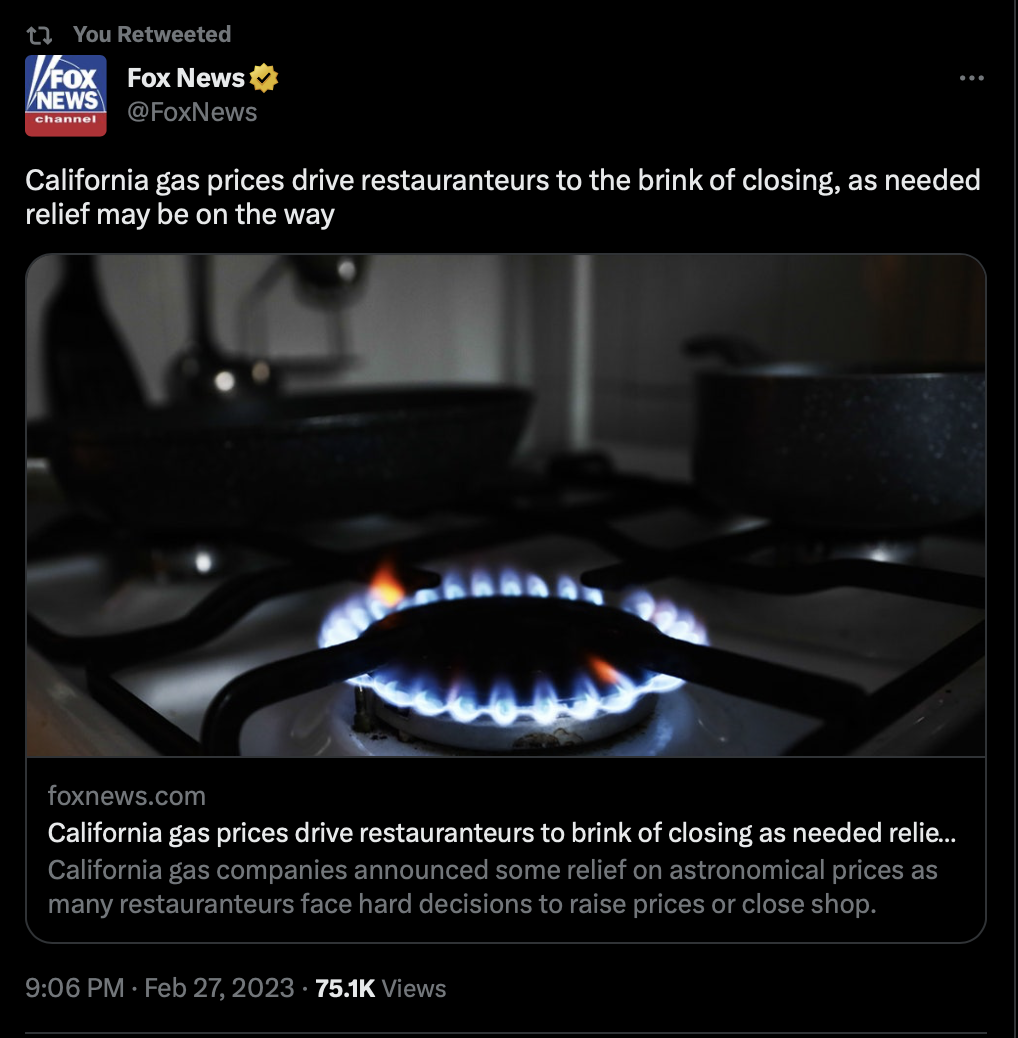
Task: Click the gold verified badge
Action: point(263,78)
